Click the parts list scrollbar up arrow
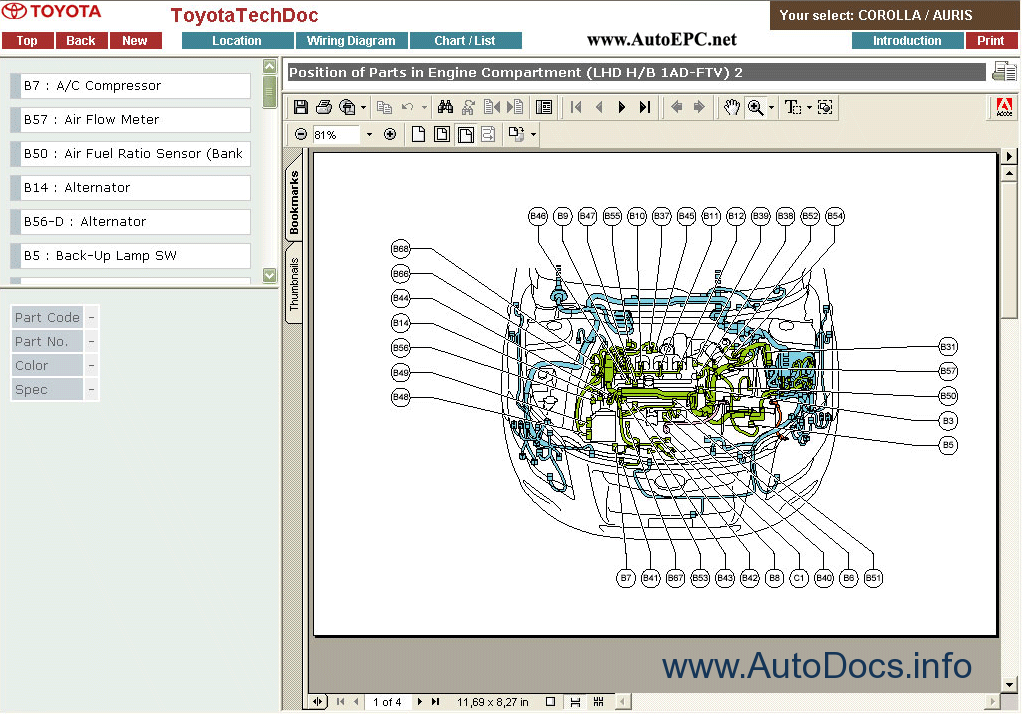 [270, 66]
